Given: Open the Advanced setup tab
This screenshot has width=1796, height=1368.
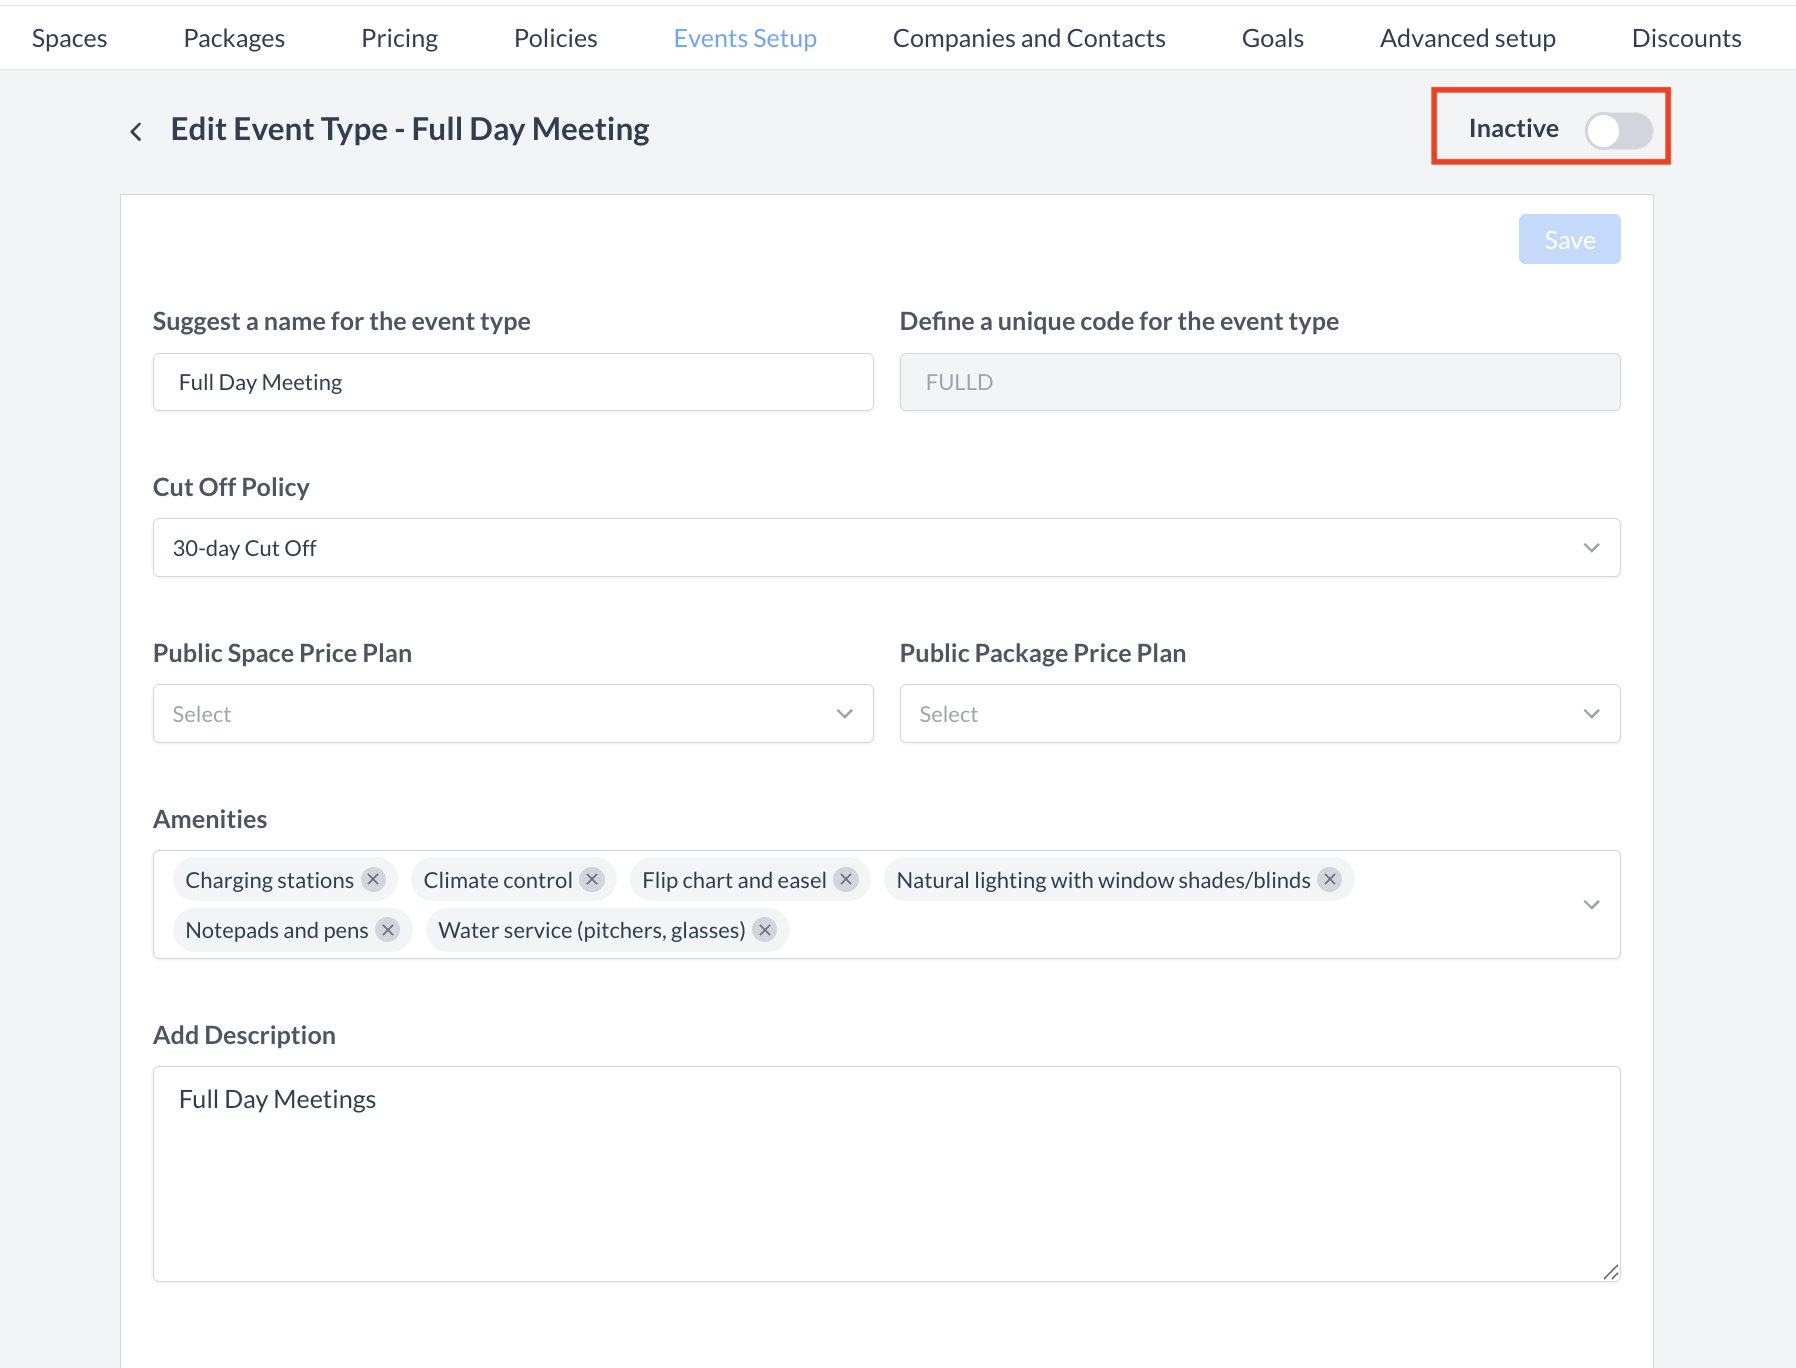Looking at the screenshot, I should tap(1467, 38).
